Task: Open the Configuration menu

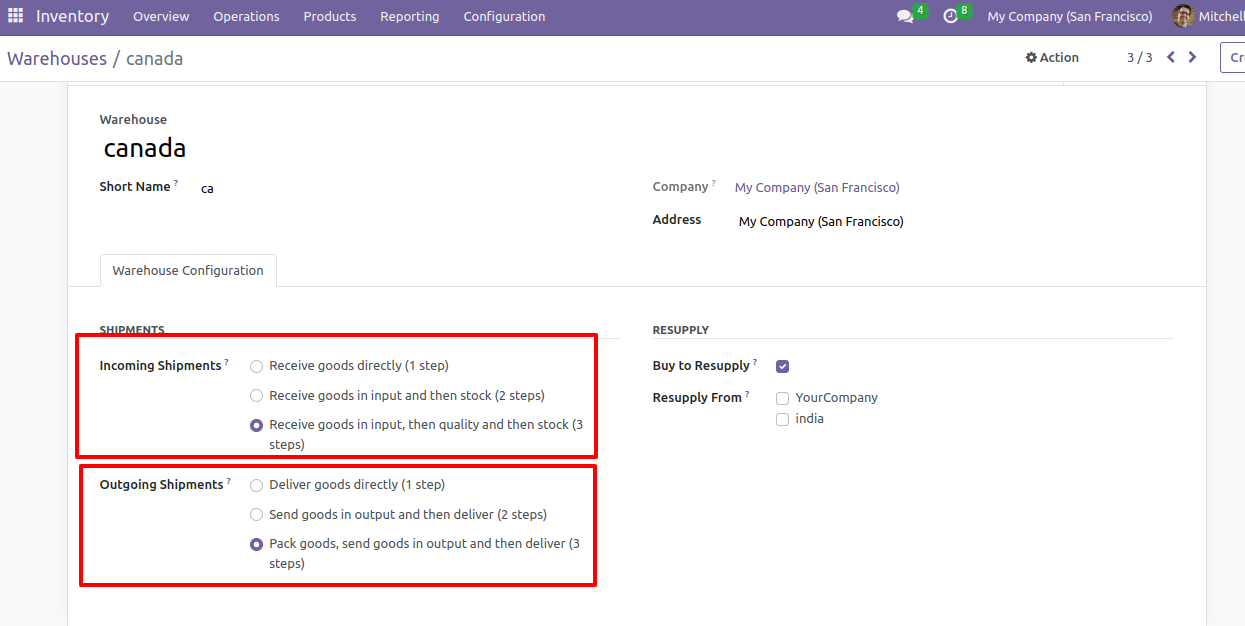Action: pos(504,17)
